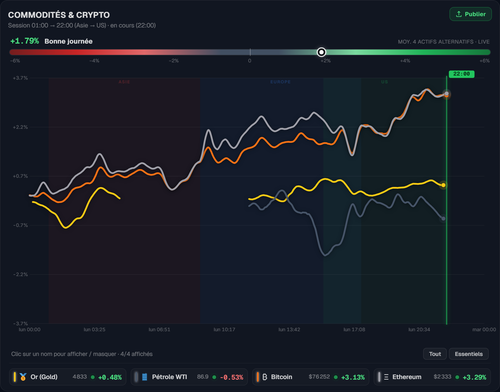Viewport: 500px width, 392px height.
Task: Click the Ethereum price $2333
Action: point(442,377)
